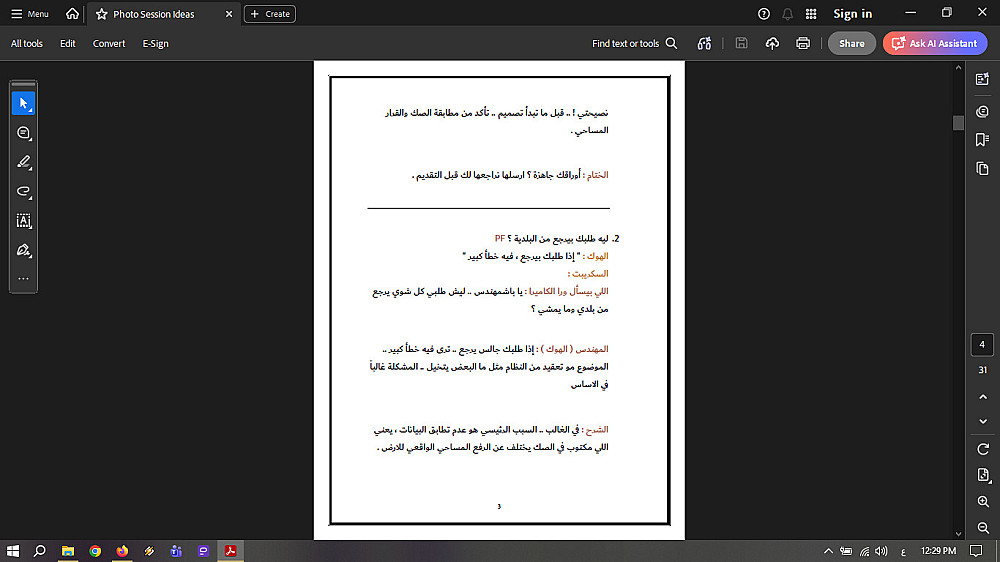Click the 12:29 PM clock
1000x562 pixels.
[938, 551]
